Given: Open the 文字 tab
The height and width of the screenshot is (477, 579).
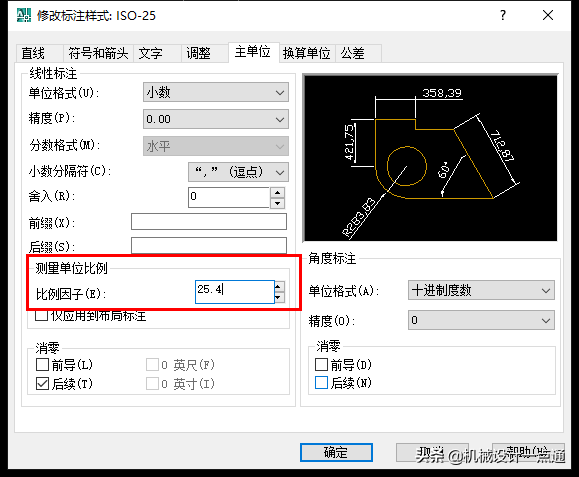Looking at the screenshot, I should click(x=157, y=54).
